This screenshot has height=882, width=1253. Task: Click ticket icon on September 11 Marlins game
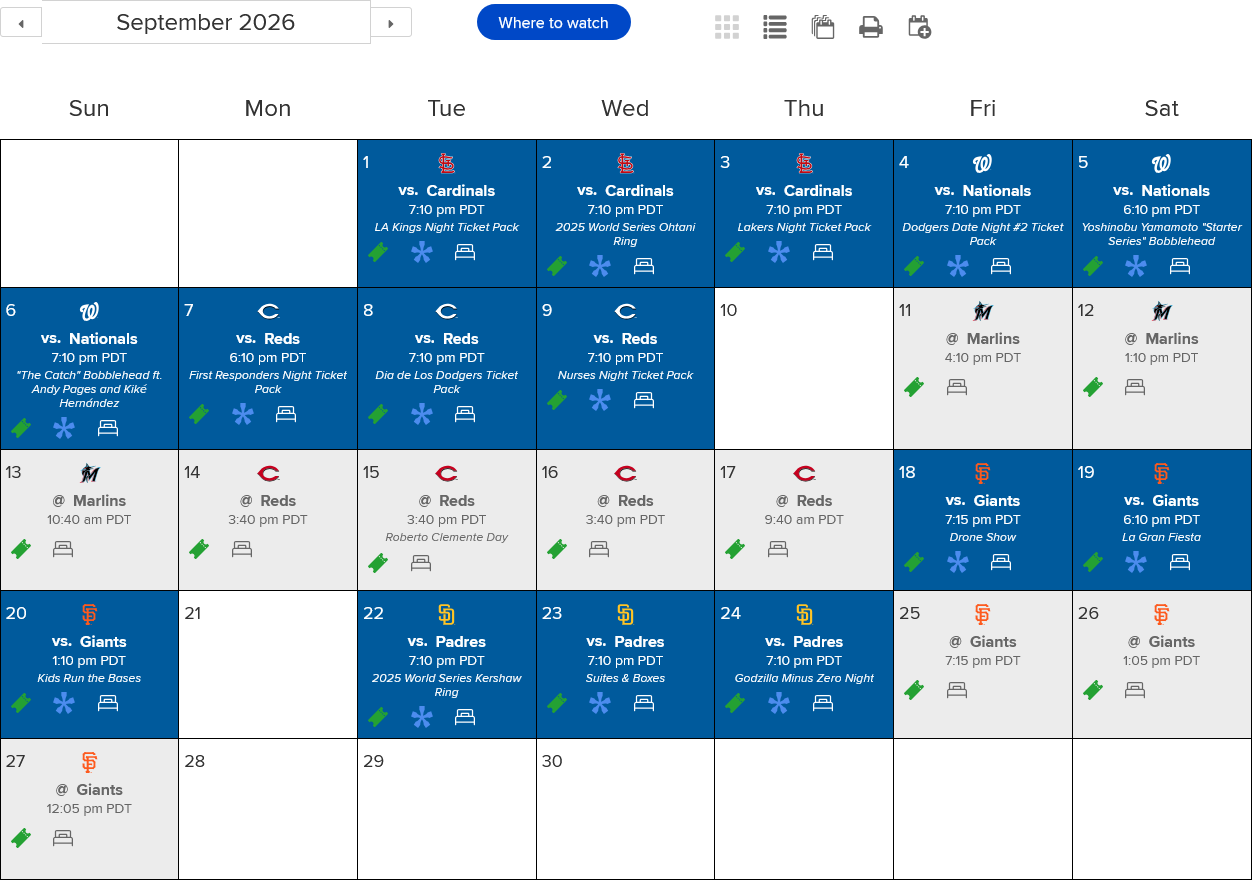(x=914, y=387)
